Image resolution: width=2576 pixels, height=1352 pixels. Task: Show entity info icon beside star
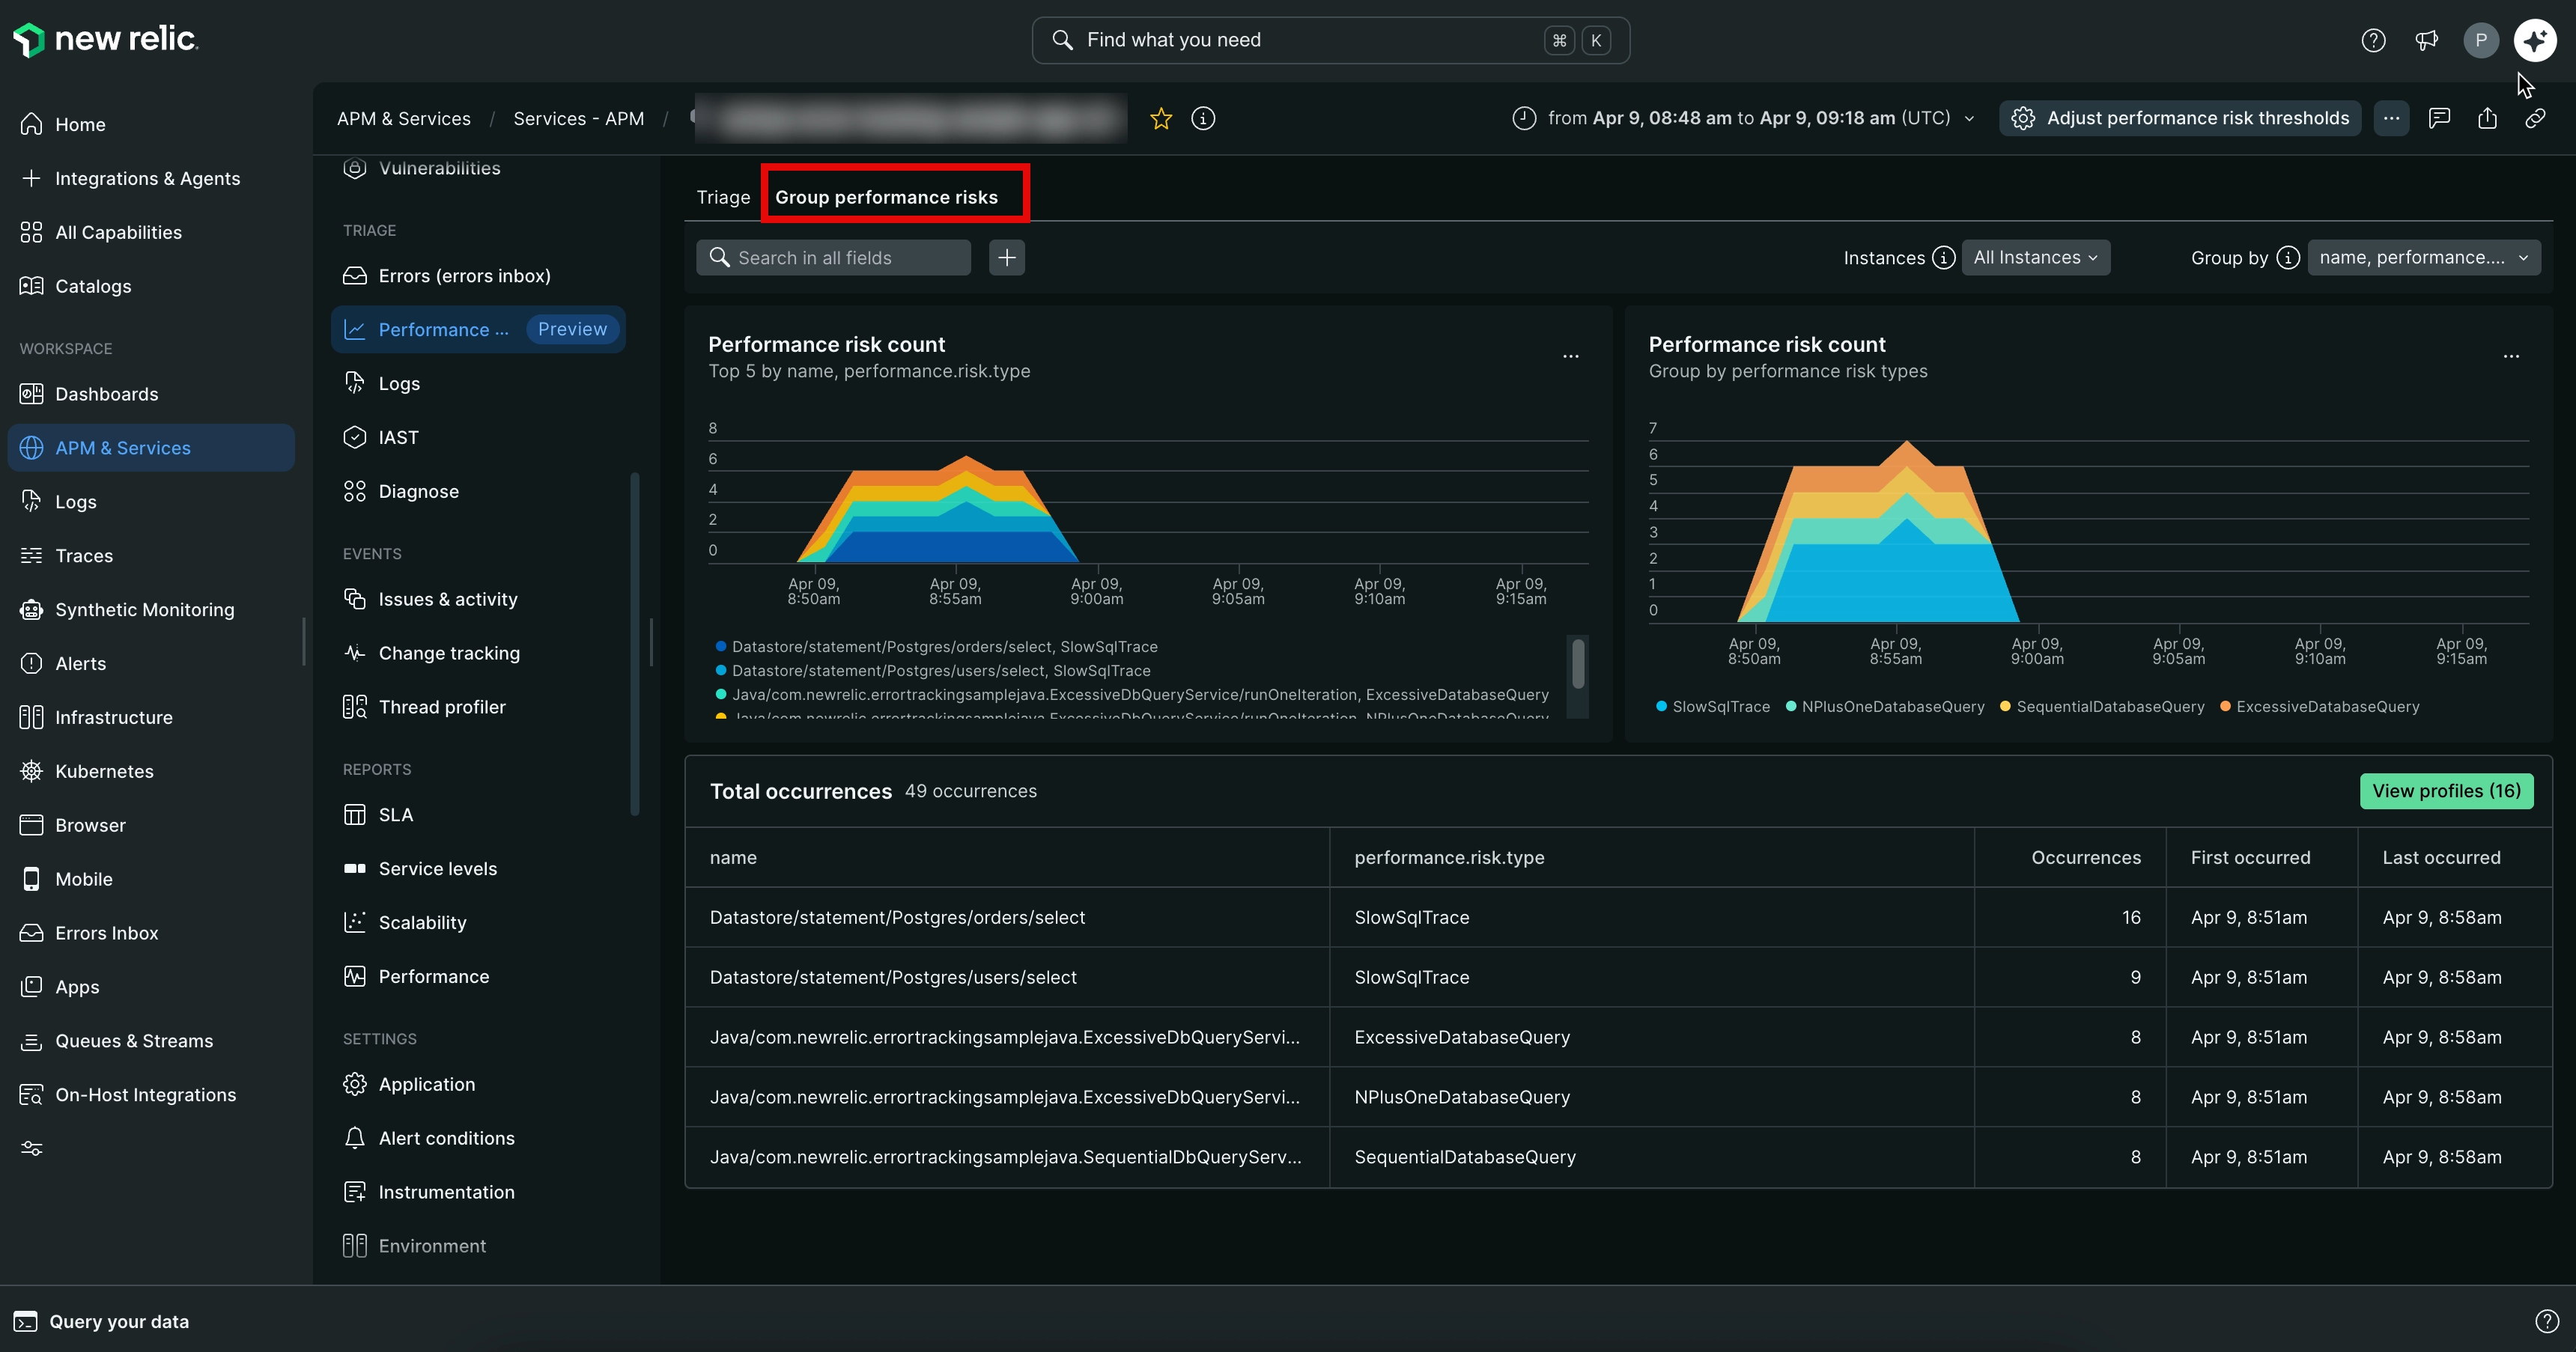[x=1203, y=118]
